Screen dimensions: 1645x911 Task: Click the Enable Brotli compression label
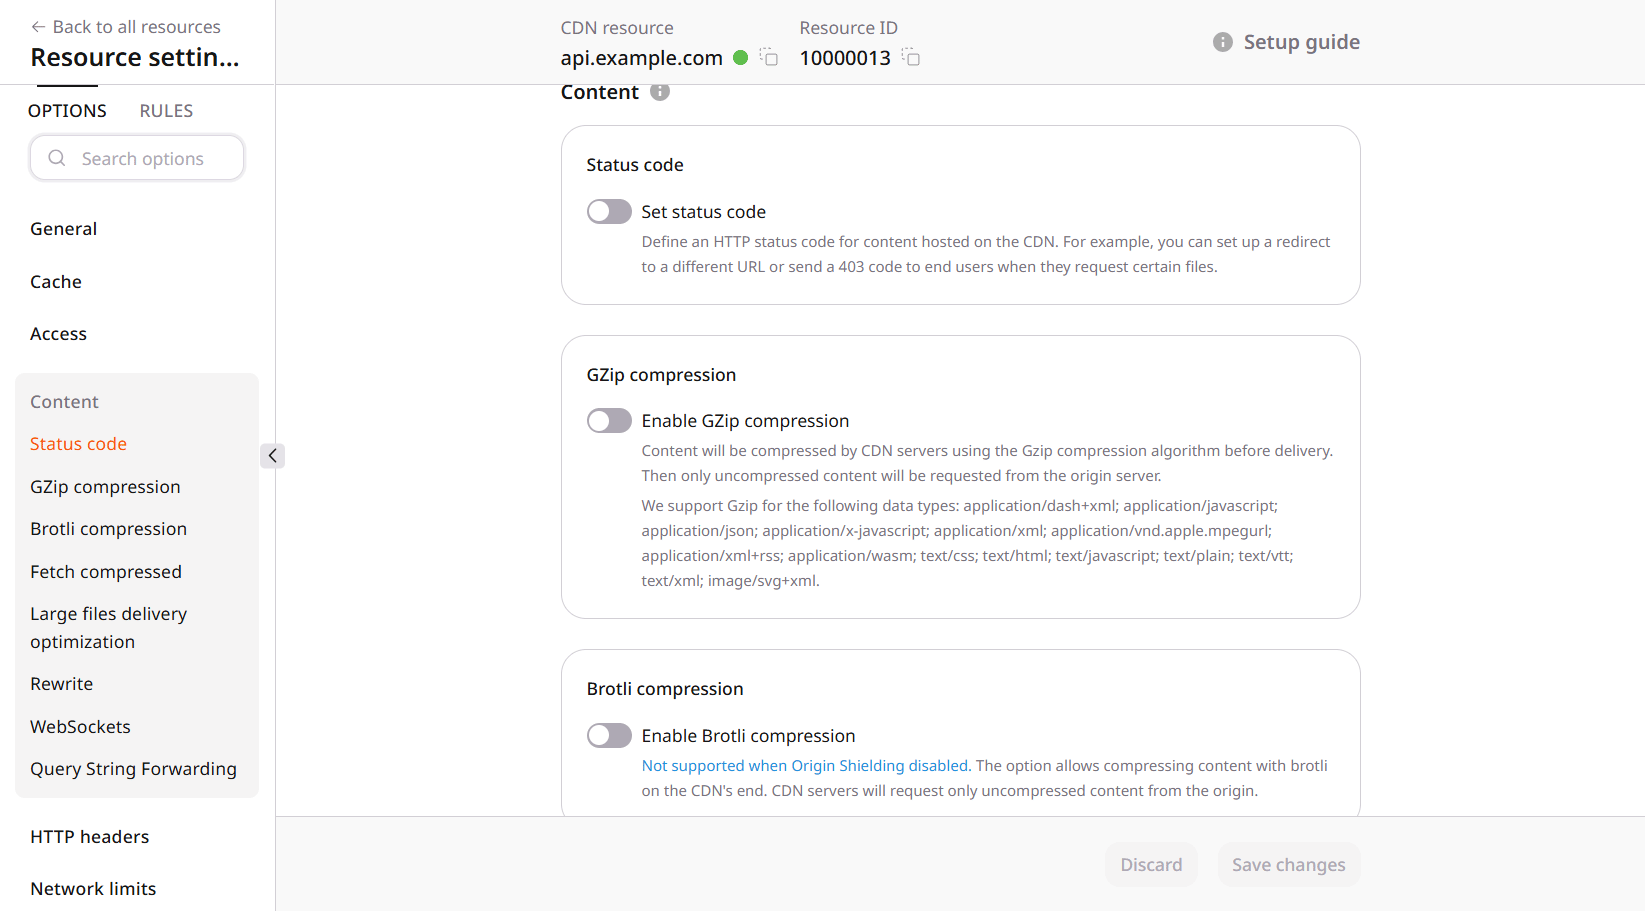748,736
